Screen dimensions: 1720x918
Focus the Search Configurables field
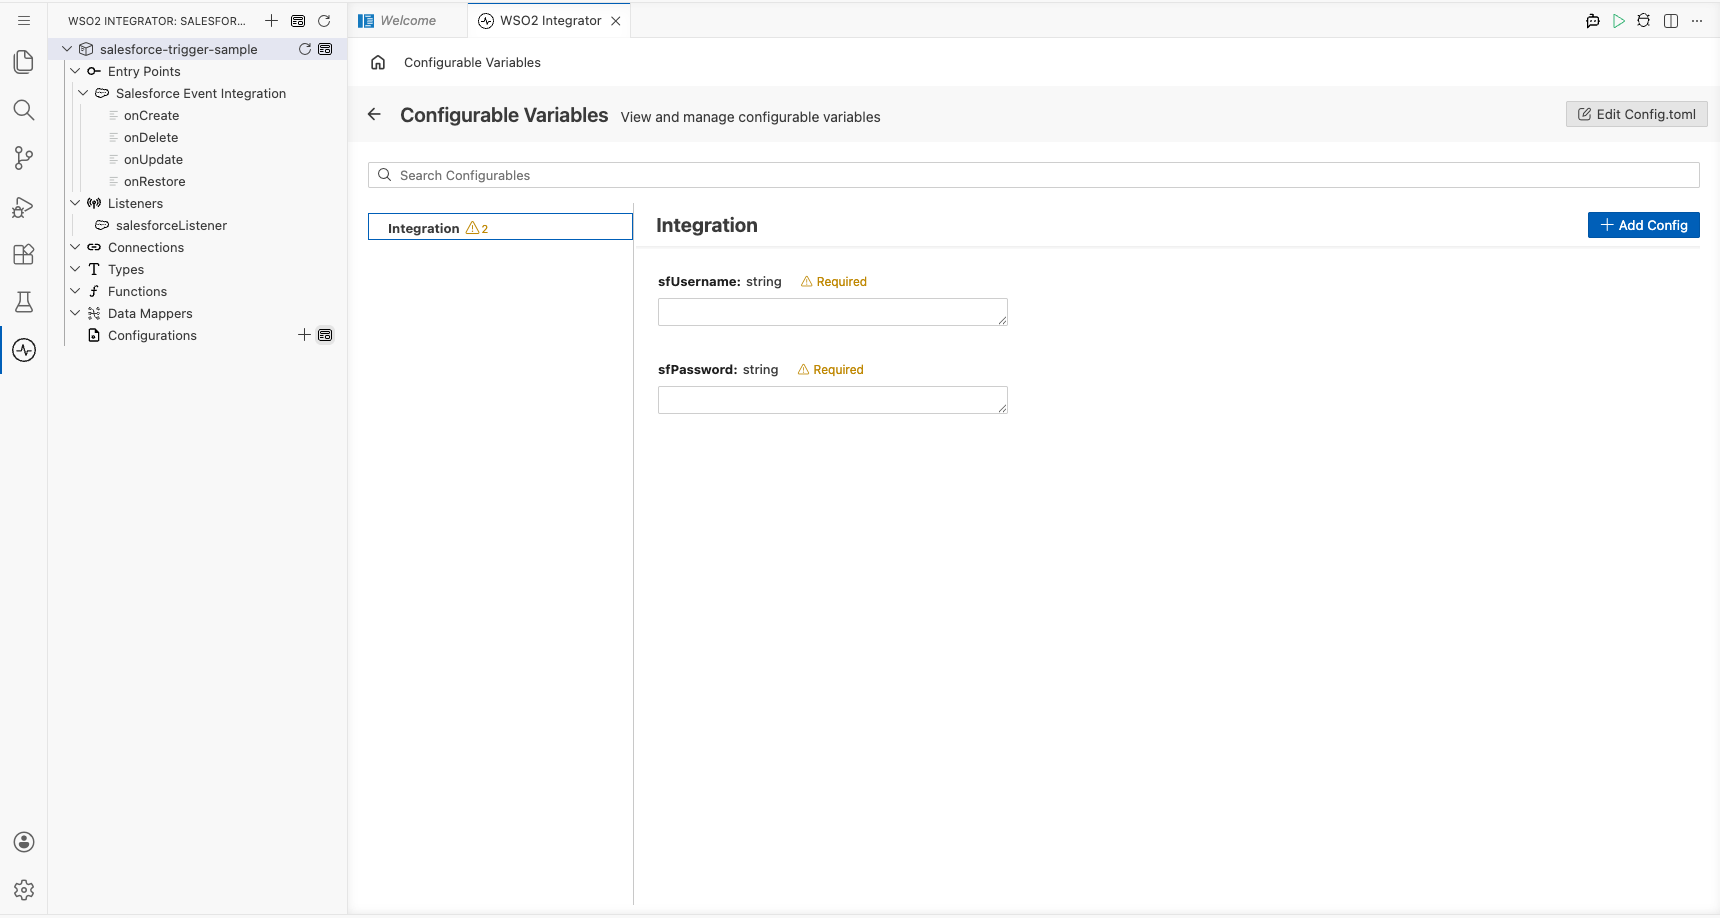point(1034,175)
